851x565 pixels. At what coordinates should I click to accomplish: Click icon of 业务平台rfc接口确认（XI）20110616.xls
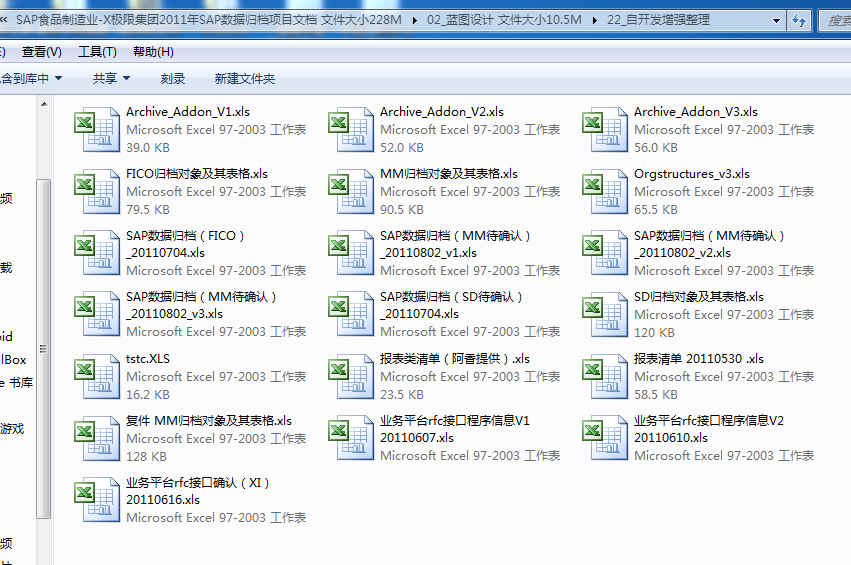click(97, 499)
